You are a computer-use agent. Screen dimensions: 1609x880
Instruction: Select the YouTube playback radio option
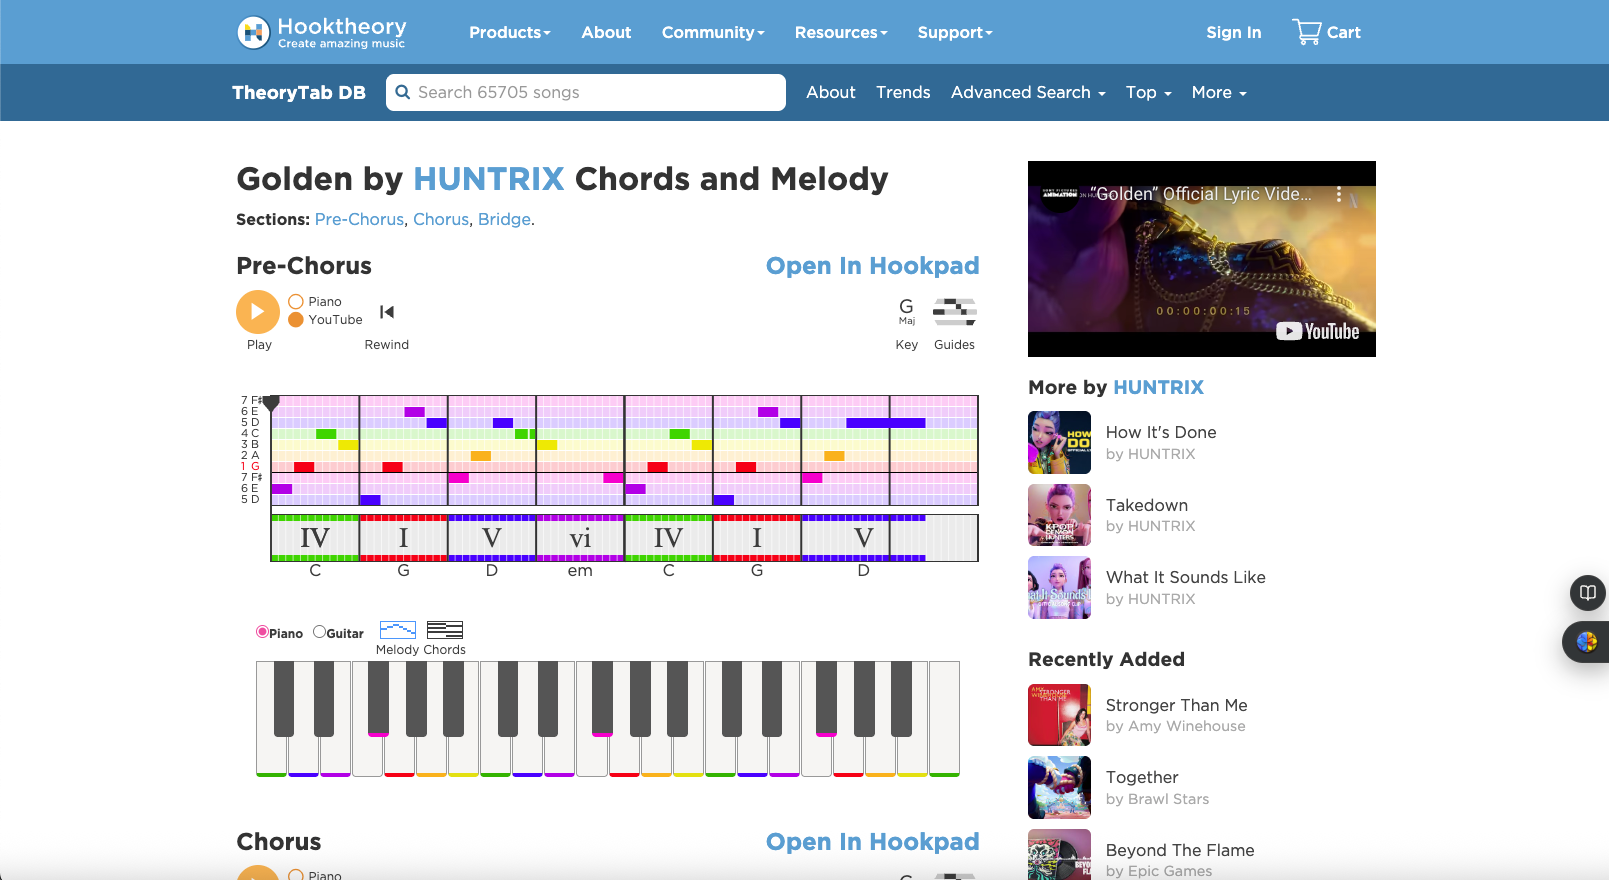point(296,320)
